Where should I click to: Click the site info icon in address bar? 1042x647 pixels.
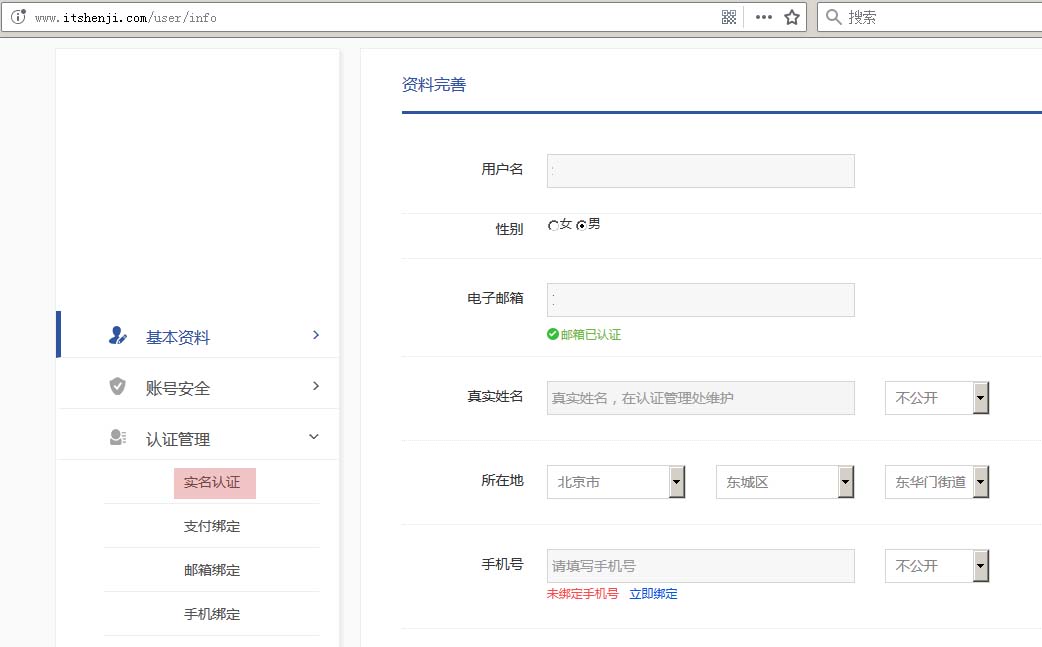(17, 17)
